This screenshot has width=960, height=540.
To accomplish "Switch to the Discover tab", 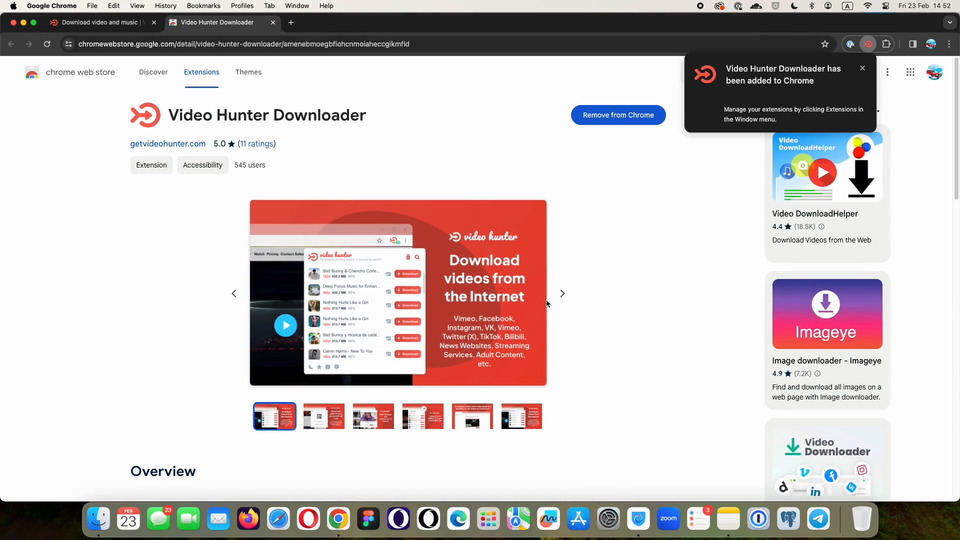I will point(153,72).
